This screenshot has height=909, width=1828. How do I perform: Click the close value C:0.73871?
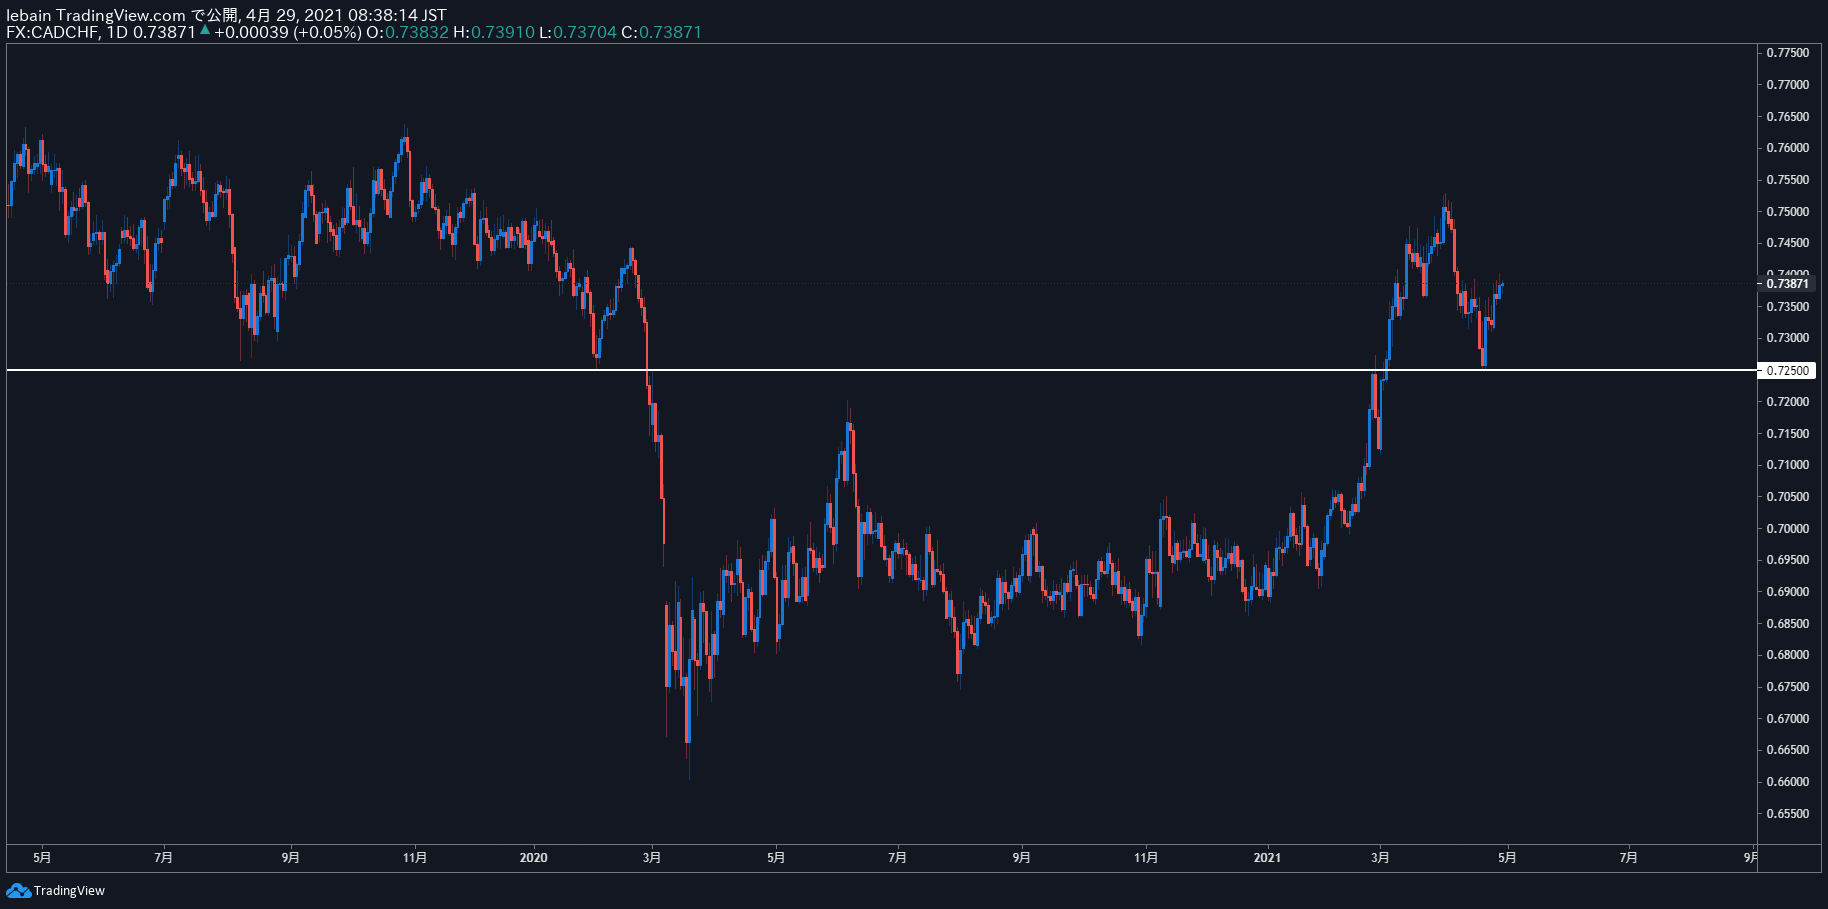click(x=661, y=32)
